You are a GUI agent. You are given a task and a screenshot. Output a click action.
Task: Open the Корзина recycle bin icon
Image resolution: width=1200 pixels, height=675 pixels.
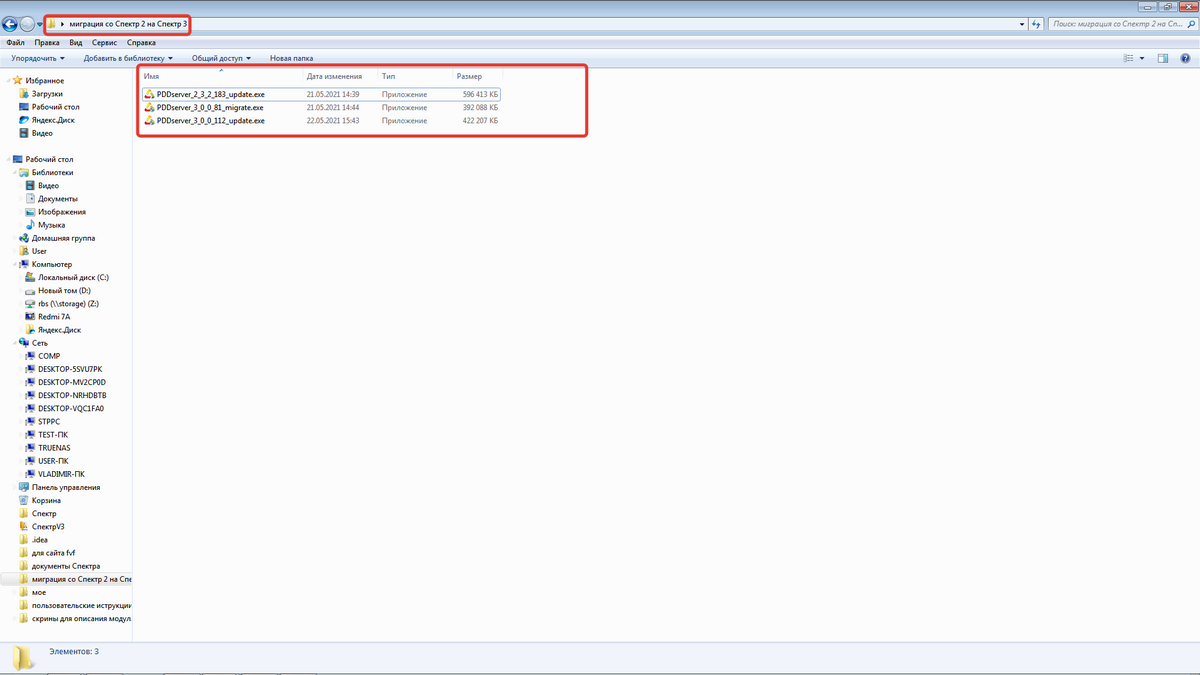pos(24,500)
